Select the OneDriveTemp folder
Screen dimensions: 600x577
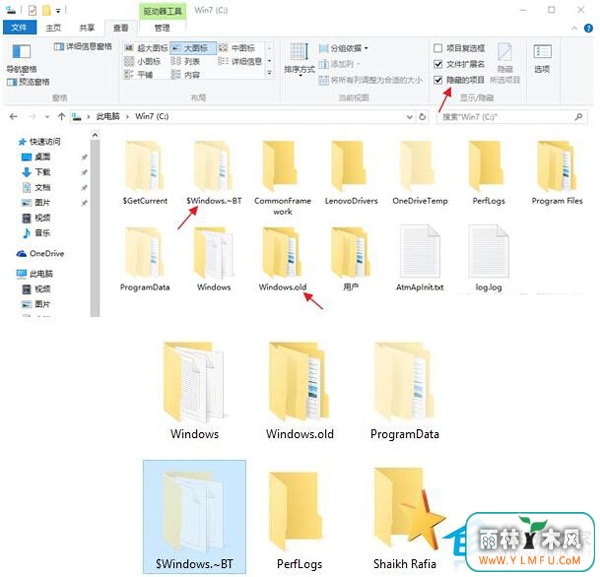[x=420, y=173]
